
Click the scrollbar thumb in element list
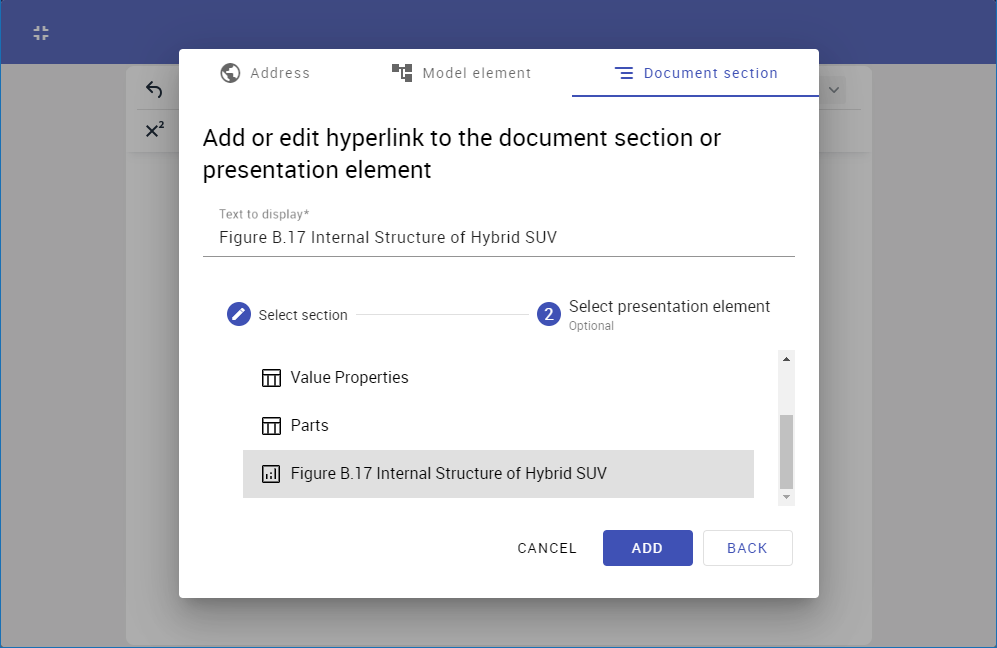[x=786, y=450]
